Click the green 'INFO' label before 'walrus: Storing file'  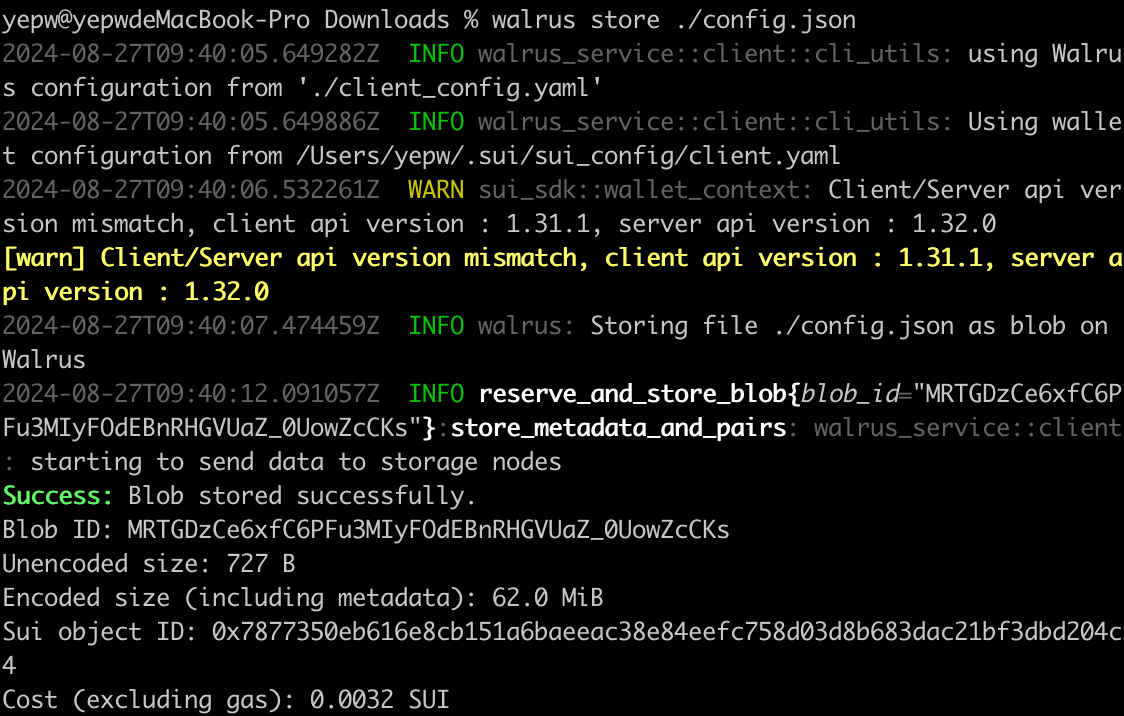[436, 326]
